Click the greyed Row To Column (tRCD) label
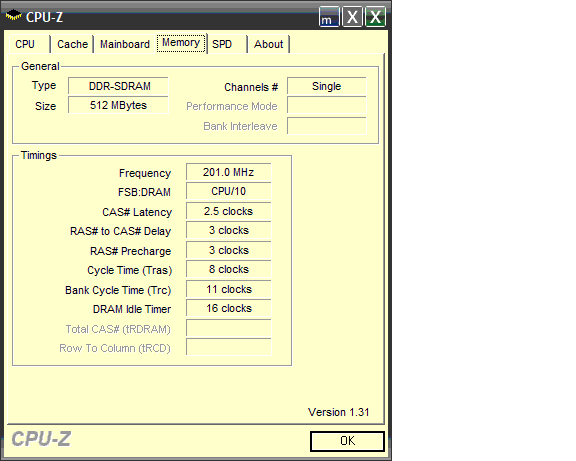This screenshot has width=576, height=461. click(x=115, y=348)
